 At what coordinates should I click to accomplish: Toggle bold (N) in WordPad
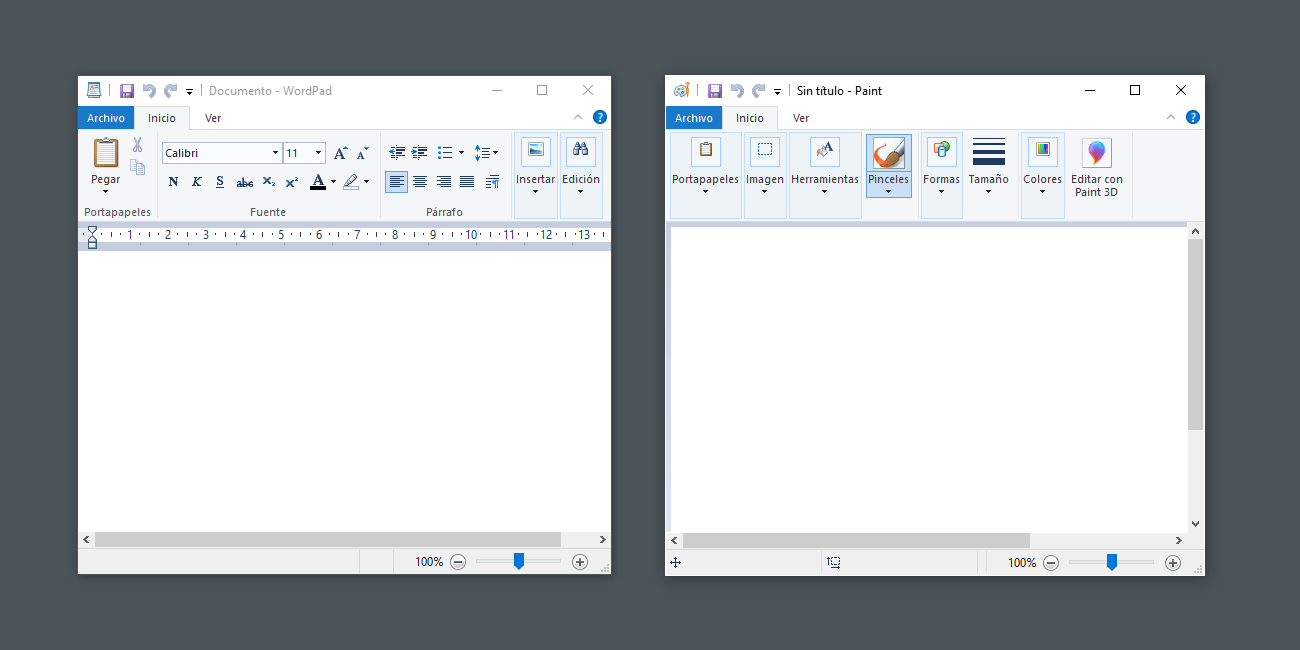pos(173,182)
